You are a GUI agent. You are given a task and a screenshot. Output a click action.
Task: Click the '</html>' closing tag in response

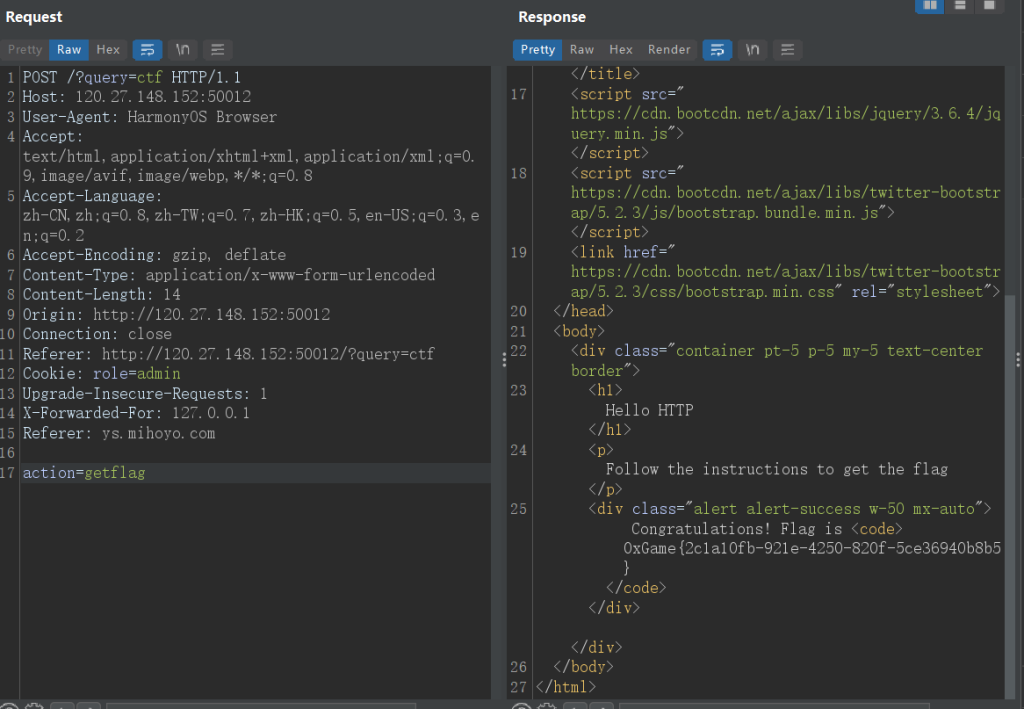566,687
